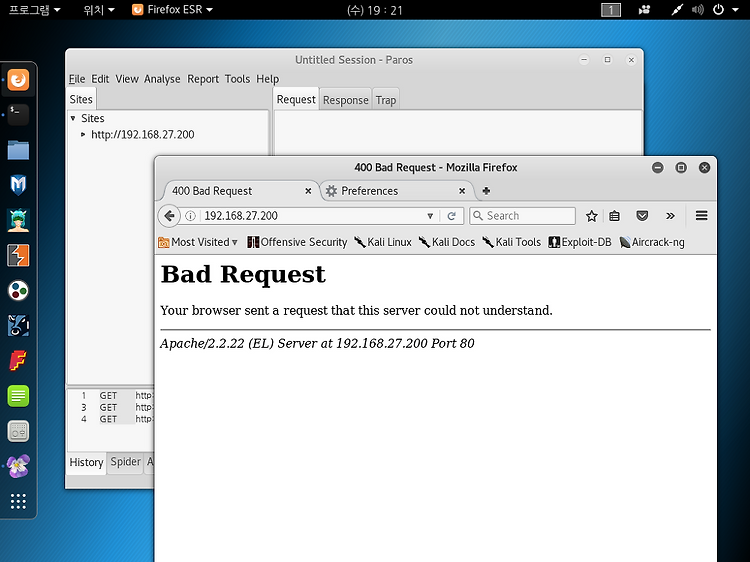Open Armitage green-haired girl icon
The height and width of the screenshot is (562, 750).
[18, 220]
